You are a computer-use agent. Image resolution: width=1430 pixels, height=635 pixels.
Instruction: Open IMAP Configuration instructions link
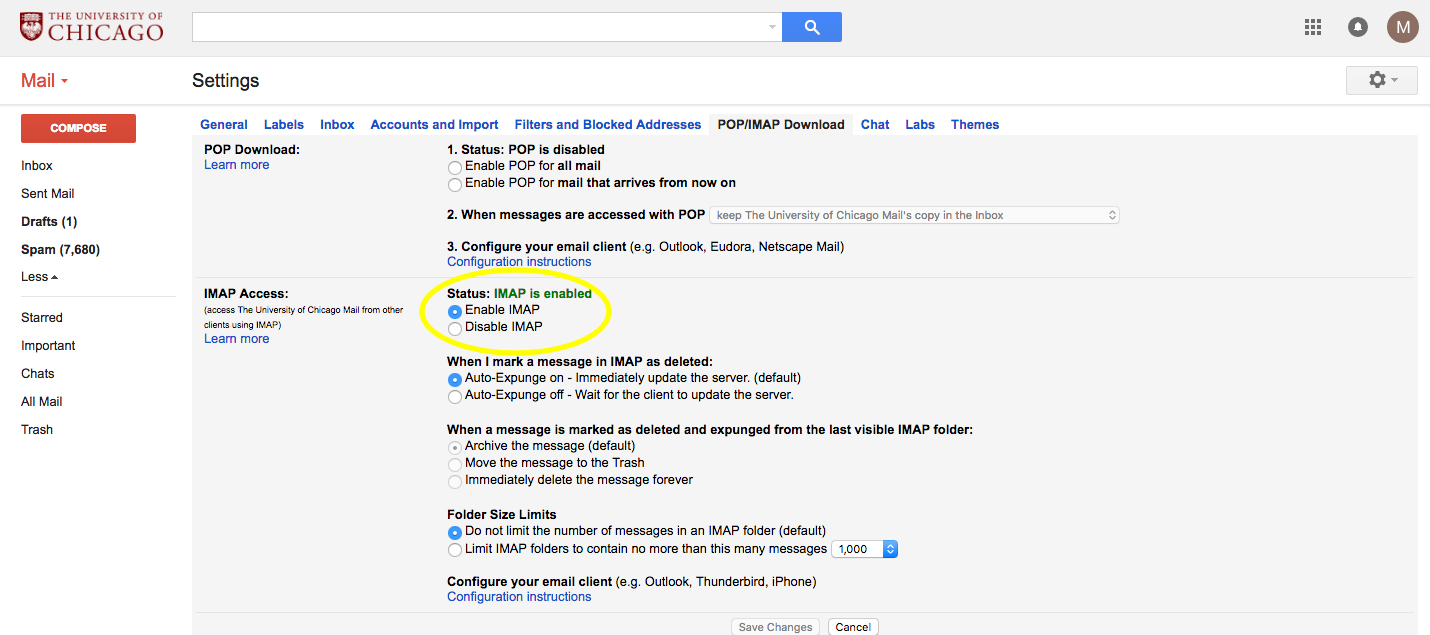[519, 597]
